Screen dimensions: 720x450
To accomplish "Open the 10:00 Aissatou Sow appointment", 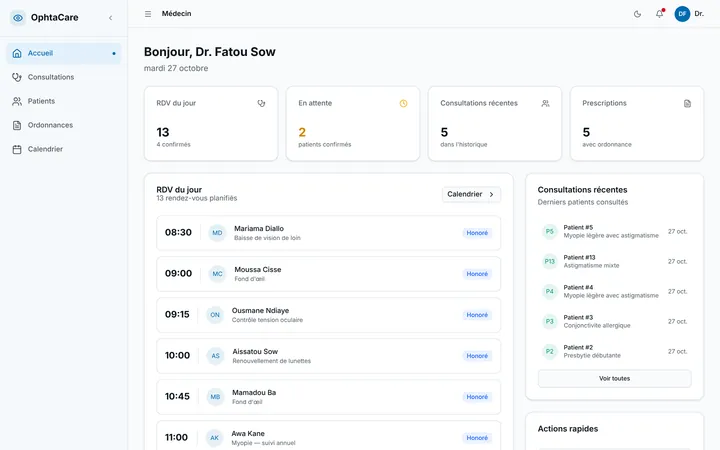I will [x=328, y=356].
